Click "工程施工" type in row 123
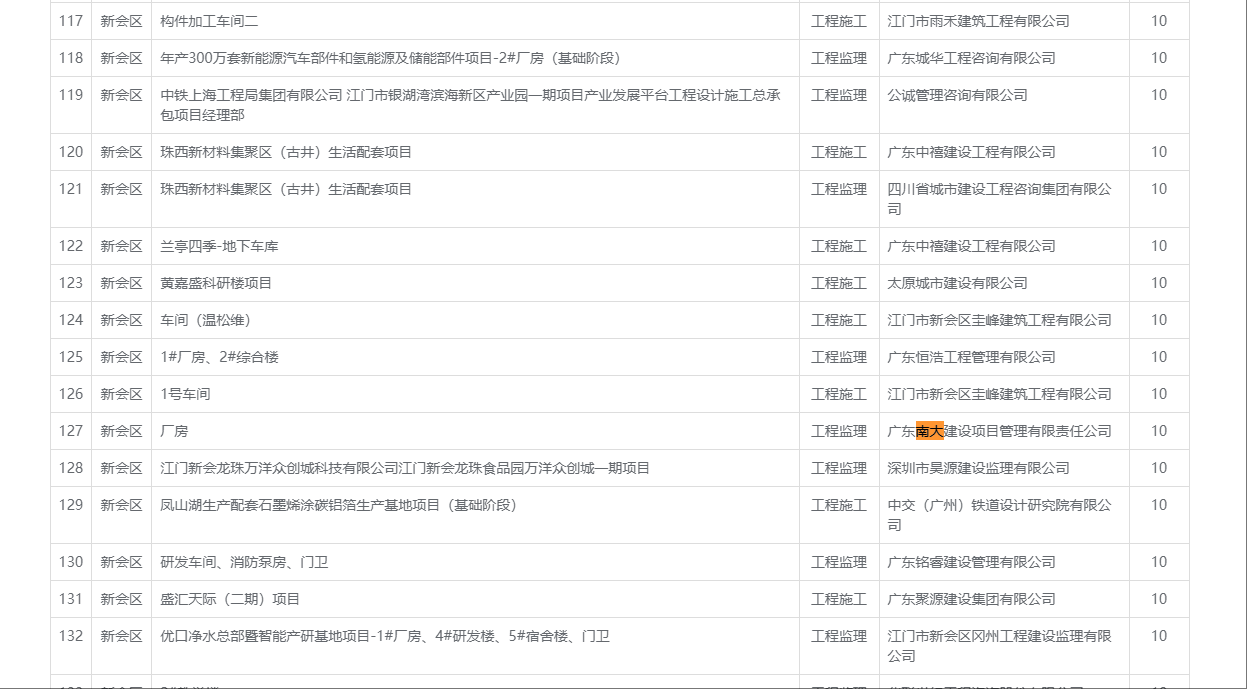The height and width of the screenshot is (689, 1247). coord(839,283)
